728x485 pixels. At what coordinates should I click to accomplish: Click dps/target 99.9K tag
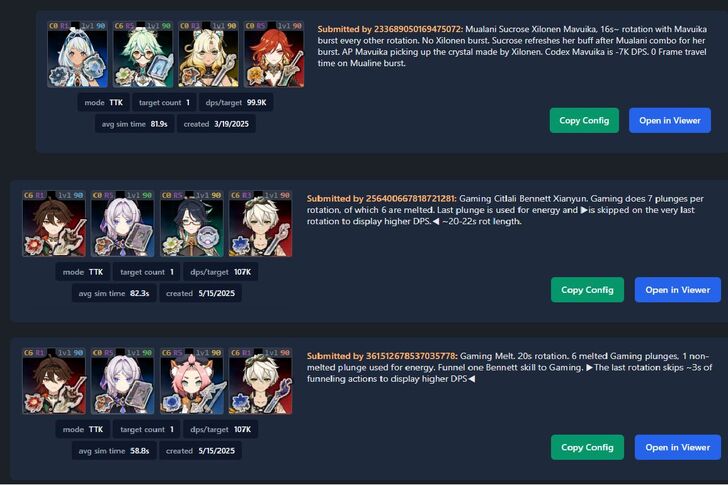pos(236,103)
